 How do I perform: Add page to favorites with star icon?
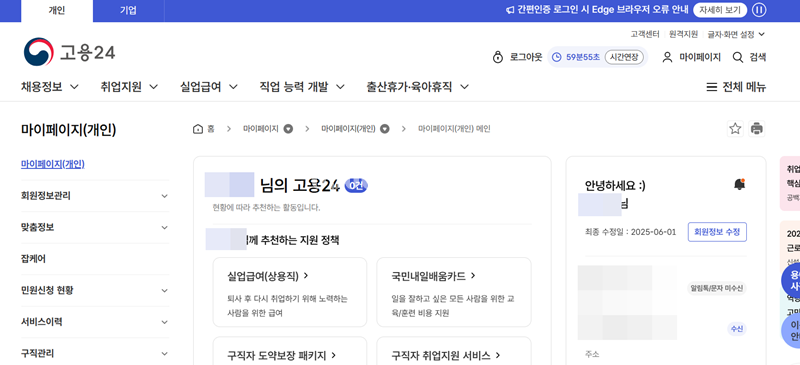point(735,129)
